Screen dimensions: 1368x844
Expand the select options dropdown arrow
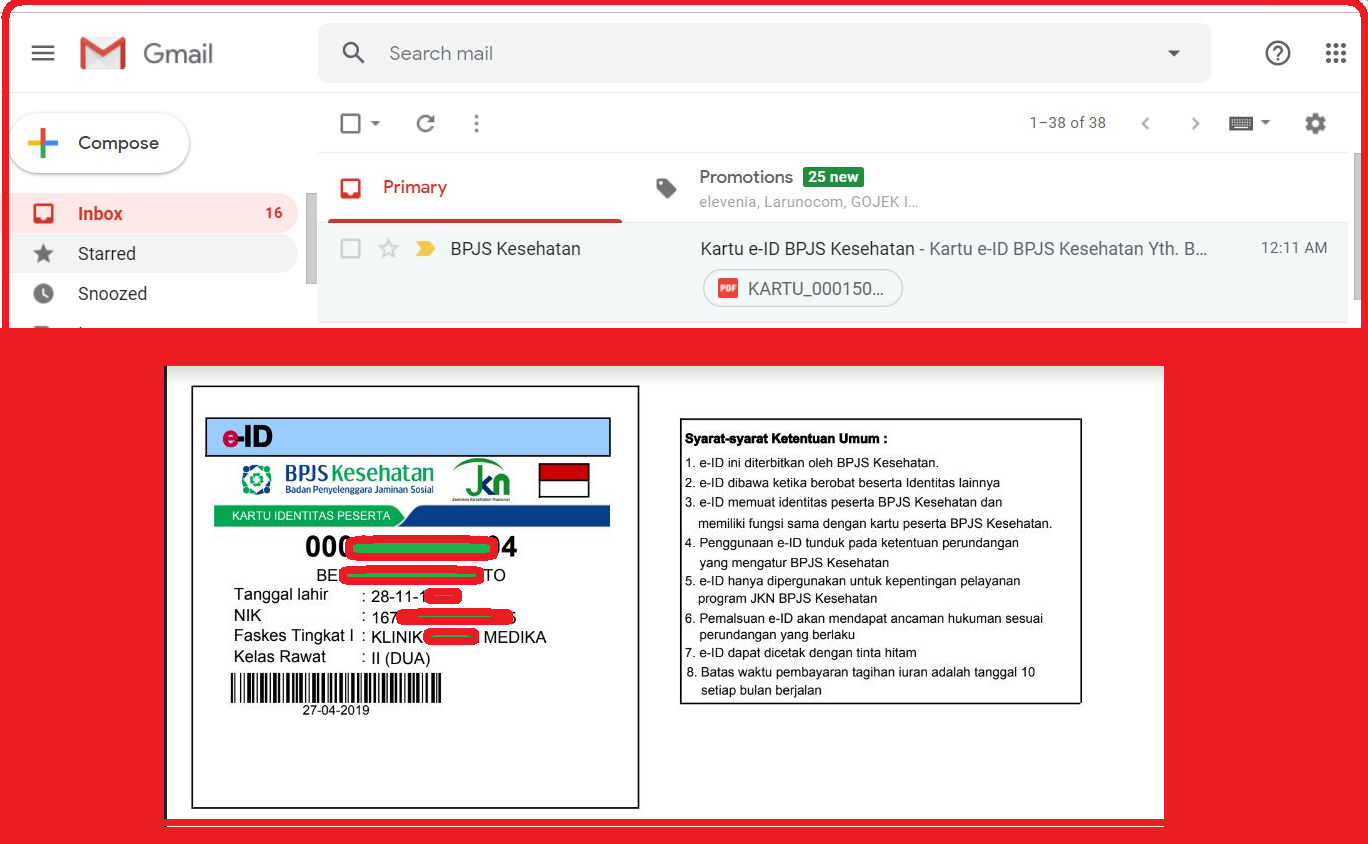376,123
